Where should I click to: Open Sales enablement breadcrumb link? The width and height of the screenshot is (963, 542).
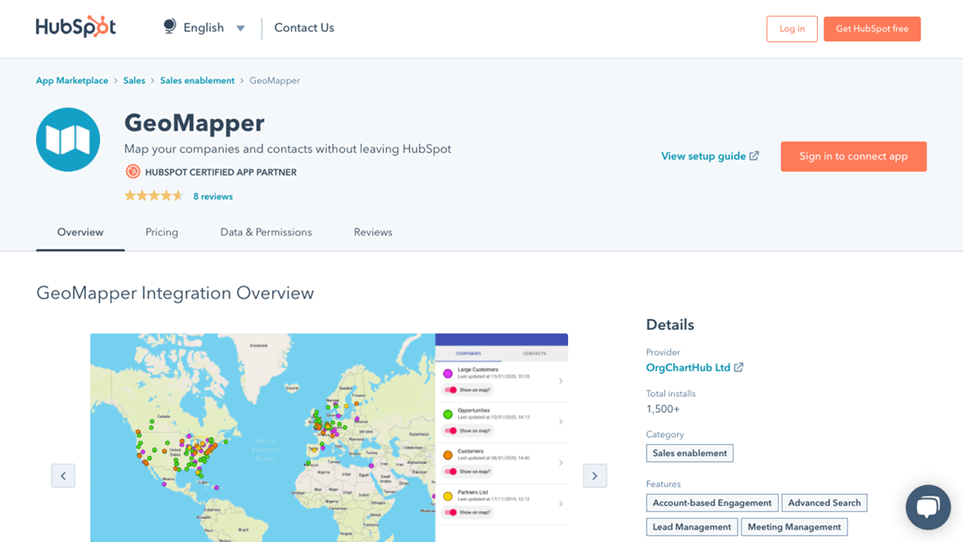197,80
